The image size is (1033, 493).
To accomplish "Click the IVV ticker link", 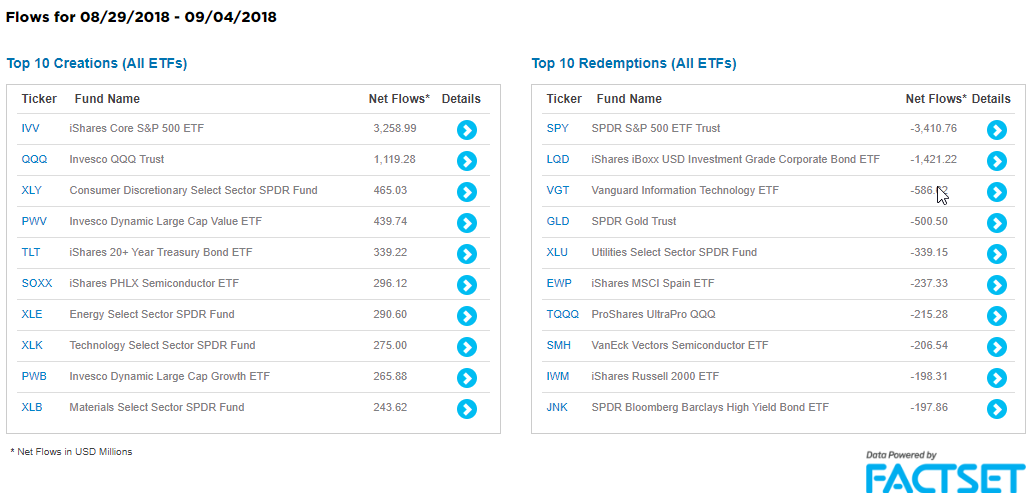I will [x=30, y=129].
